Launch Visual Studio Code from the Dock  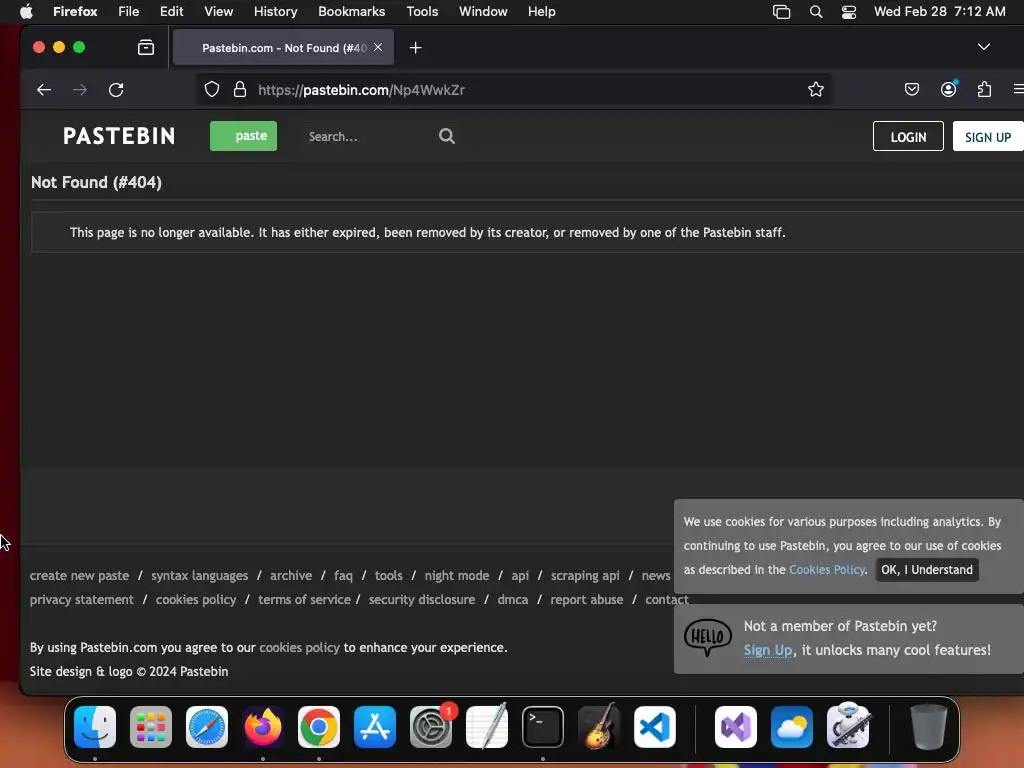654,726
